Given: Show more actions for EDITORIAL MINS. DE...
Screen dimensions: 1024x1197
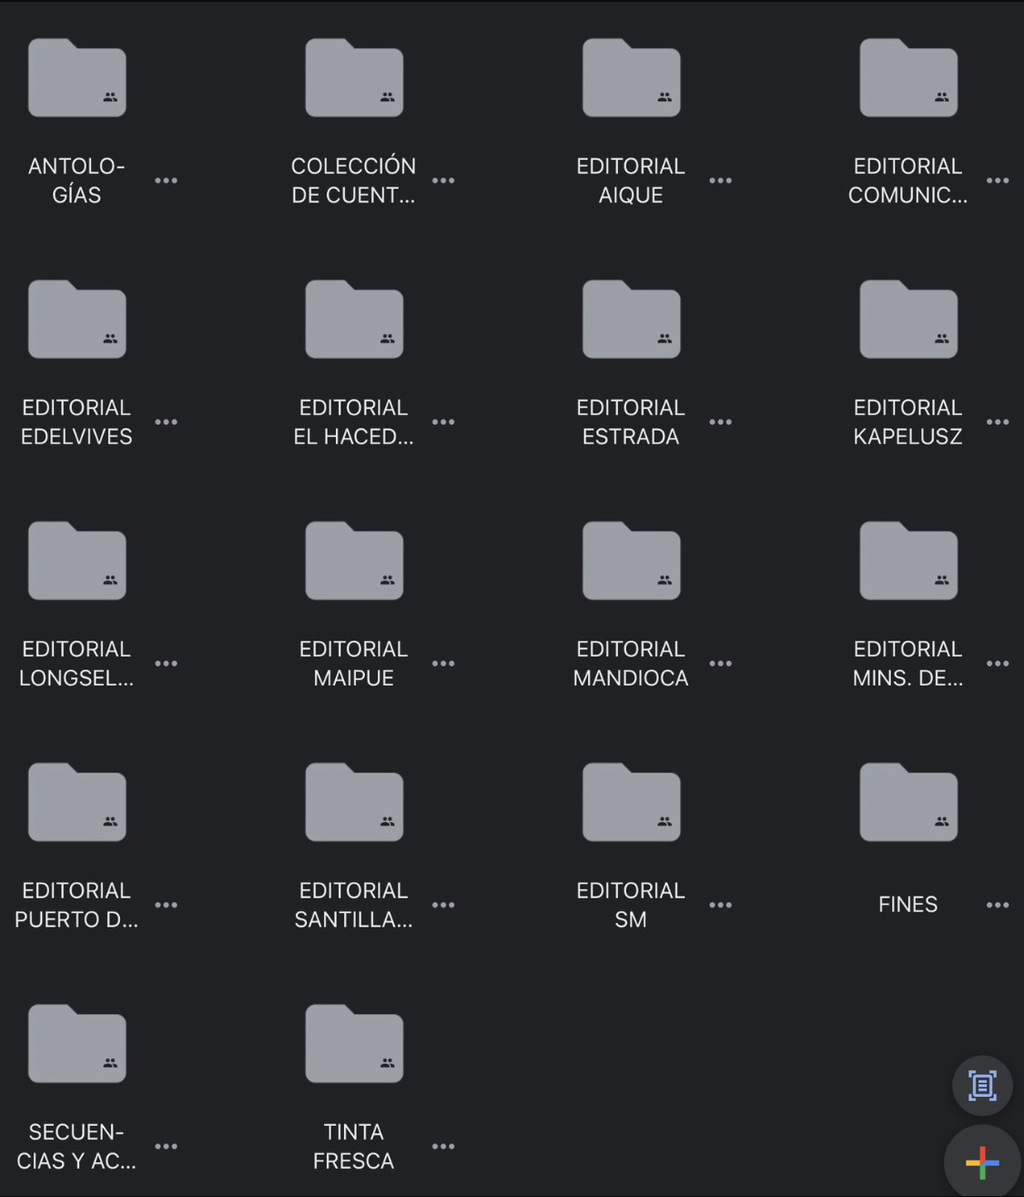Looking at the screenshot, I should click(x=997, y=663).
